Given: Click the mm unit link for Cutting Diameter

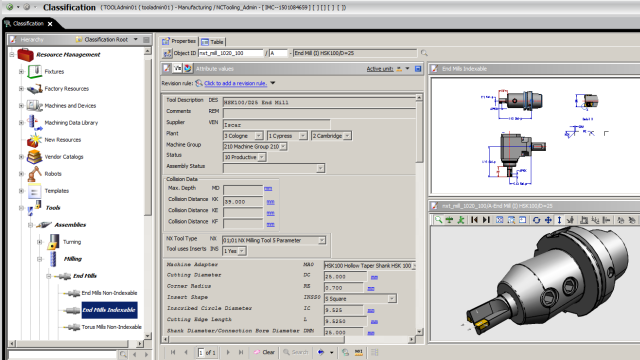Looking at the screenshot, I should tap(374, 278).
